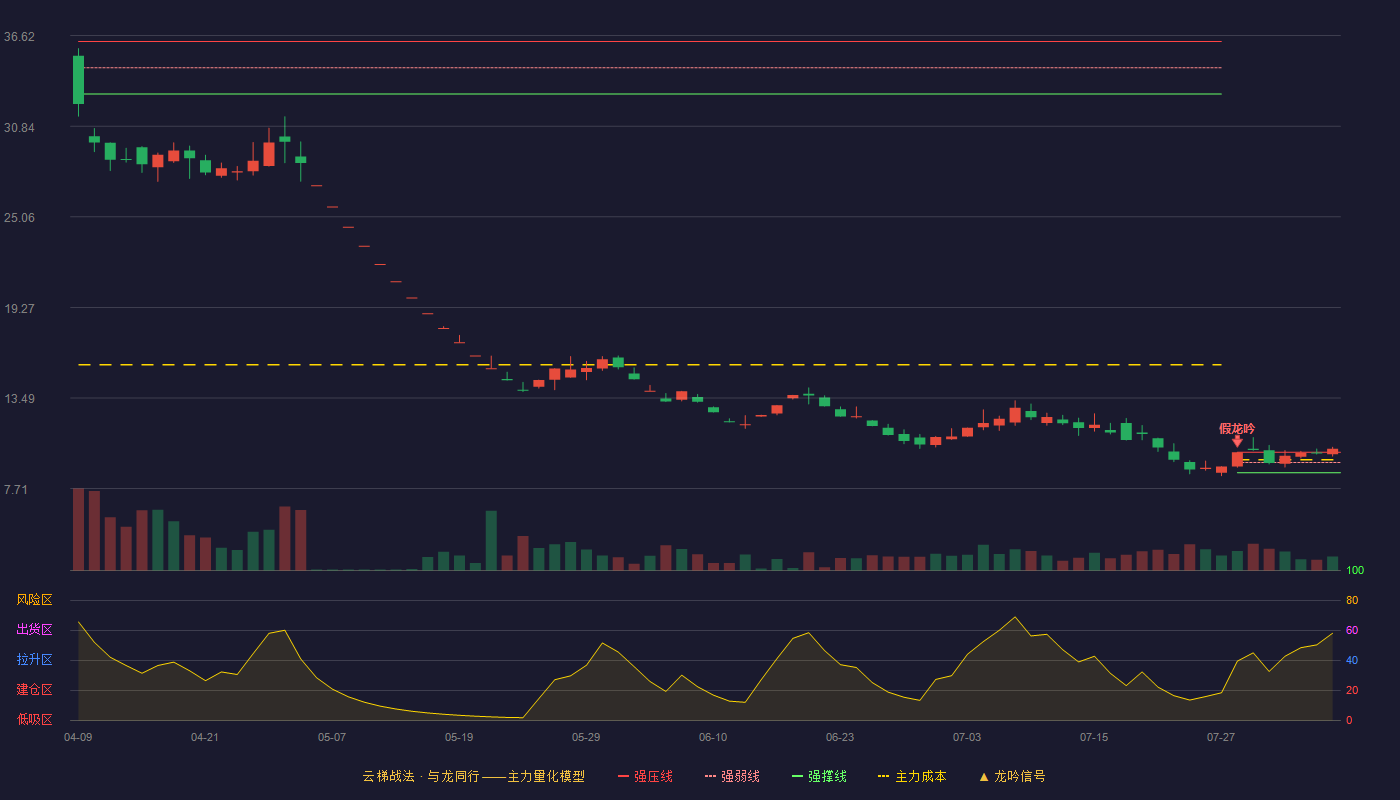The width and height of the screenshot is (1400, 800).
Task: Click the 19.27 price axis label
Action: (19, 309)
